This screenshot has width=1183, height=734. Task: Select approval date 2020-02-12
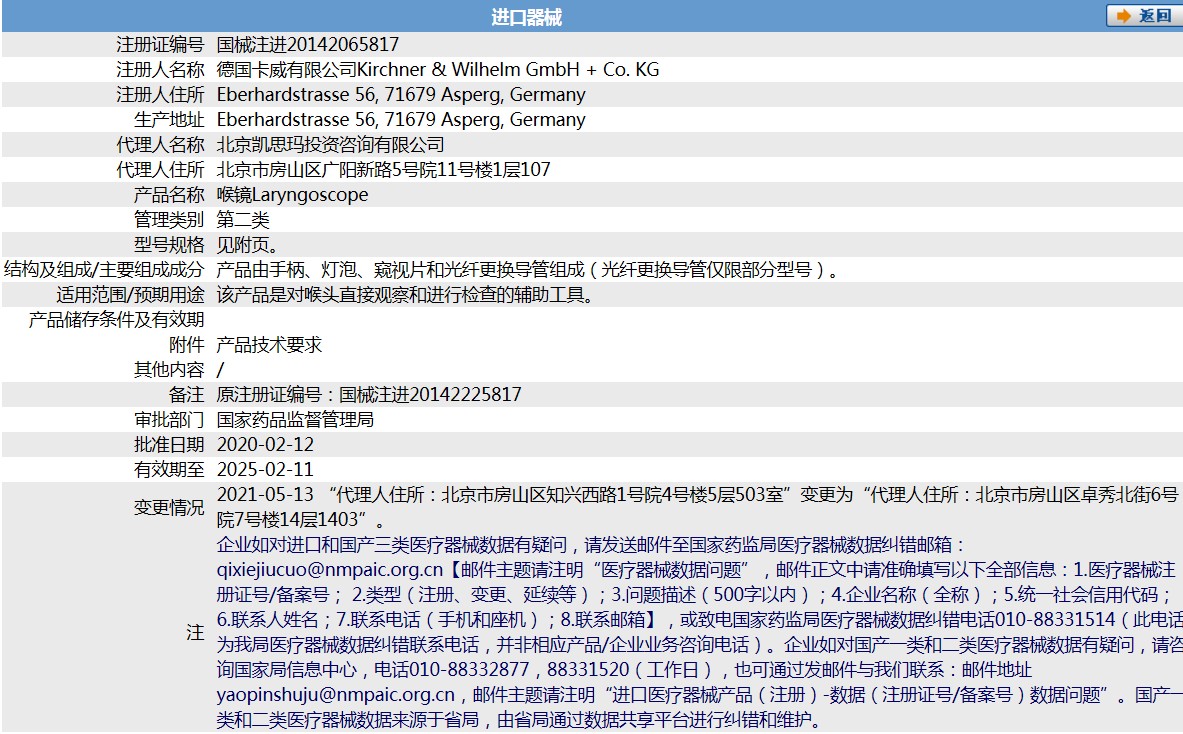click(x=266, y=444)
